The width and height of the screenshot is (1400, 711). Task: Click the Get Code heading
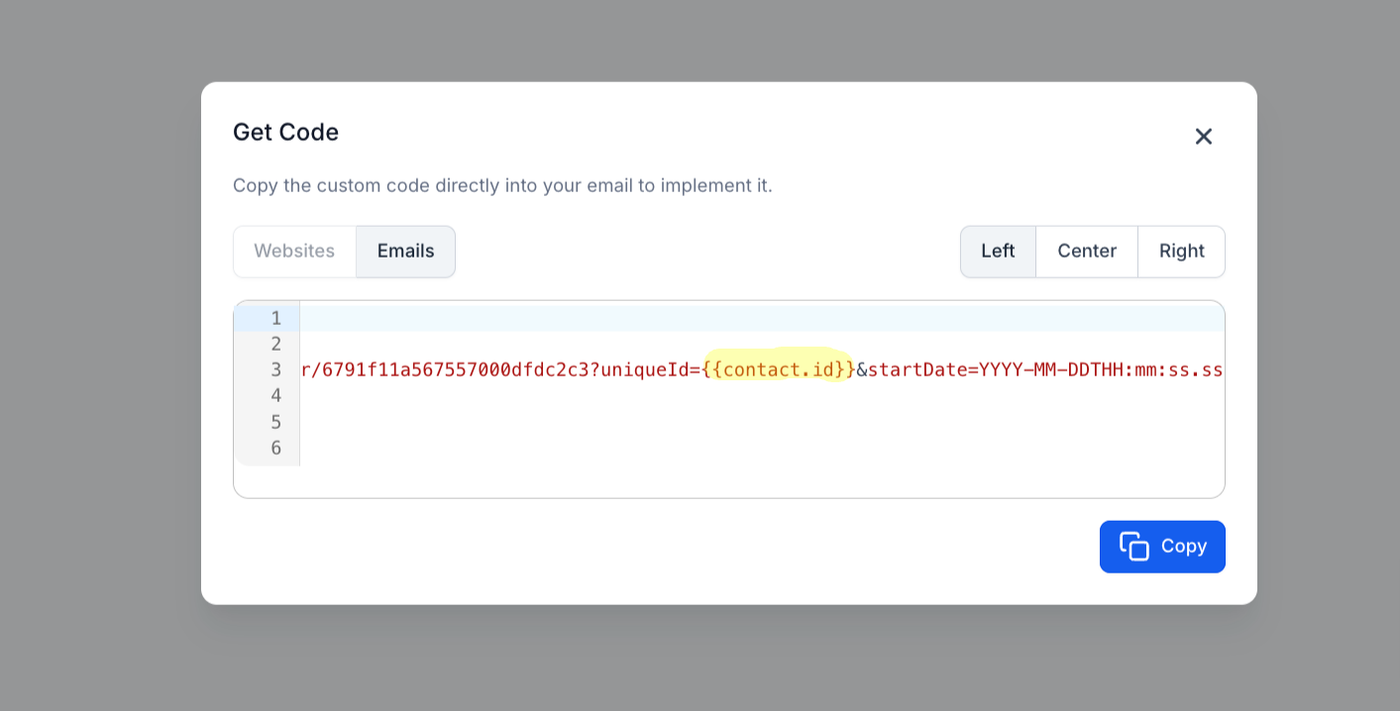tap(286, 132)
